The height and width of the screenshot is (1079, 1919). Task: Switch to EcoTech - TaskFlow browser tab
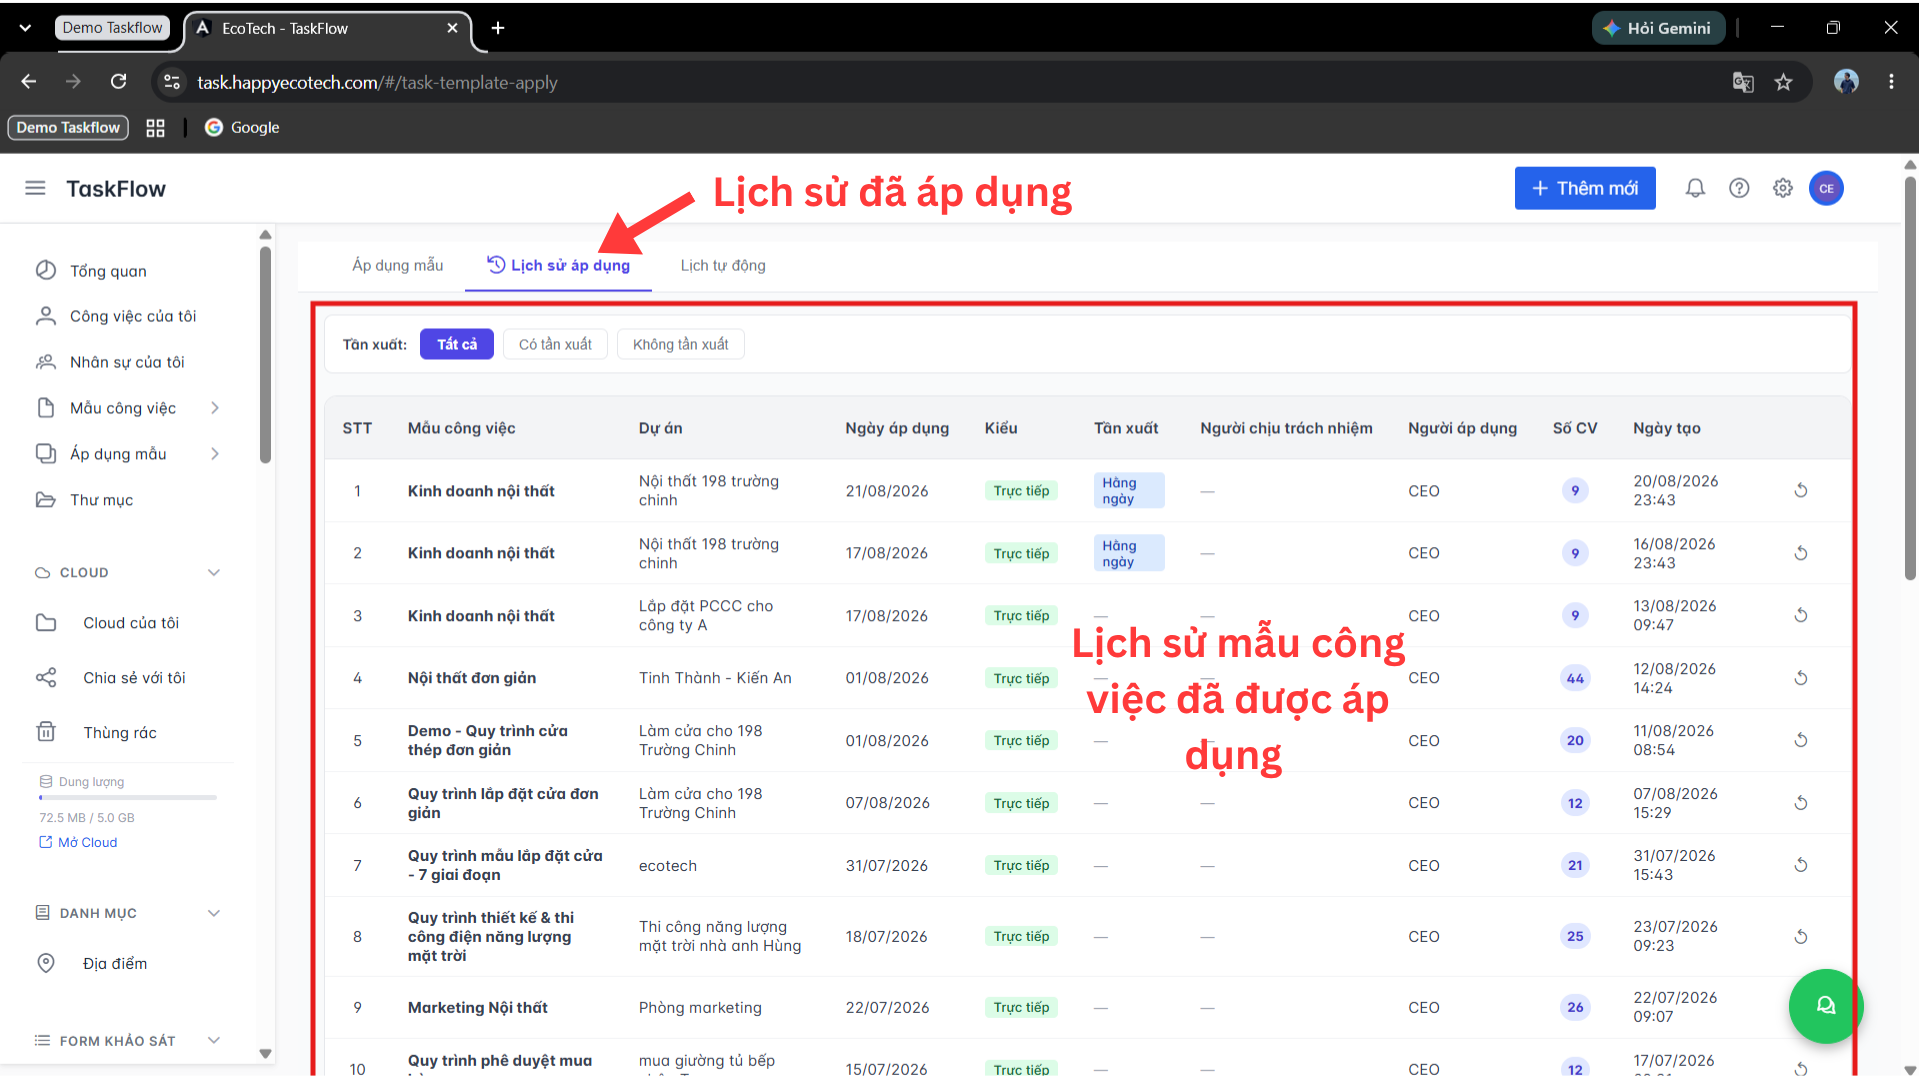point(326,28)
